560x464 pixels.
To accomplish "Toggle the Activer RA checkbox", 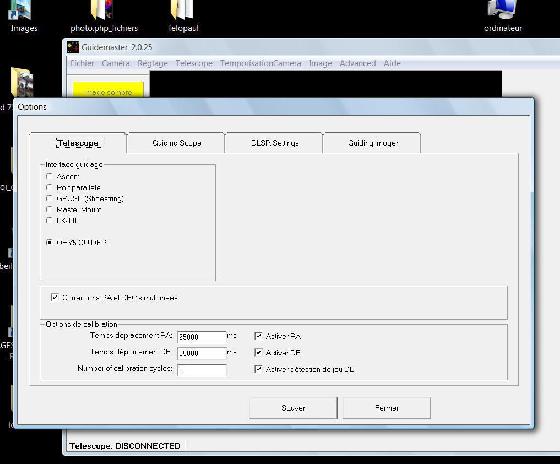I will click(258, 336).
